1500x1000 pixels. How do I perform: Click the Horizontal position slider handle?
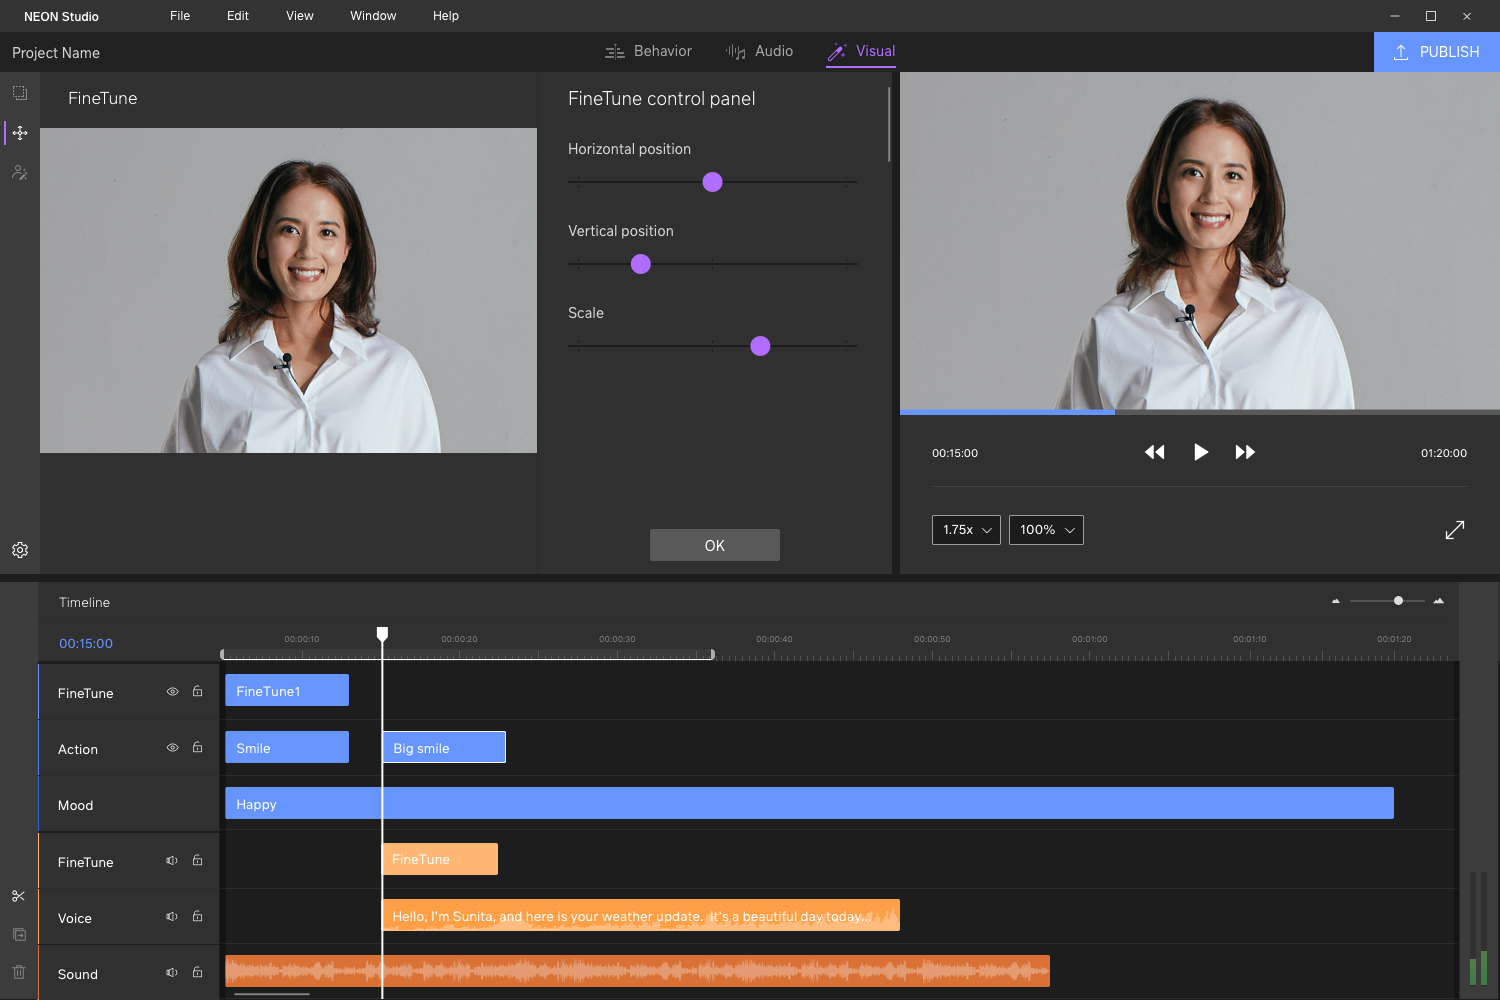click(x=712, y=182)
